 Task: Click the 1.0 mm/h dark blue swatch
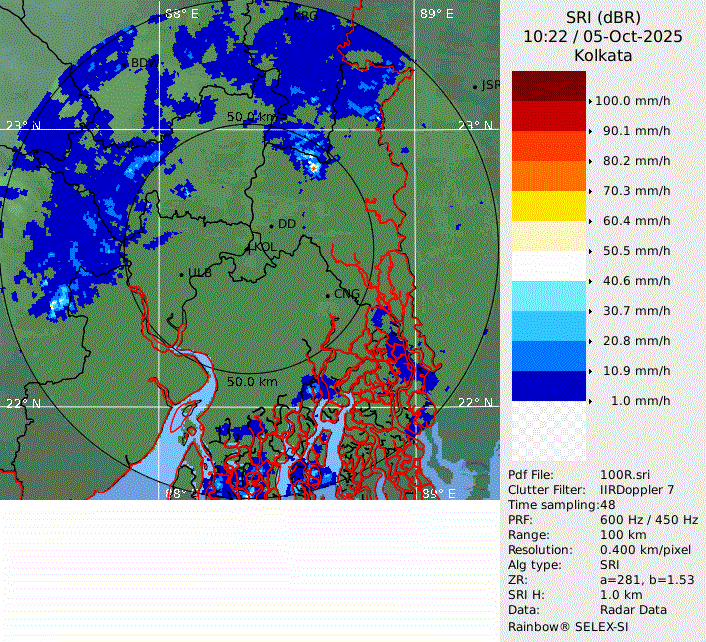click(x=548, y=385)
